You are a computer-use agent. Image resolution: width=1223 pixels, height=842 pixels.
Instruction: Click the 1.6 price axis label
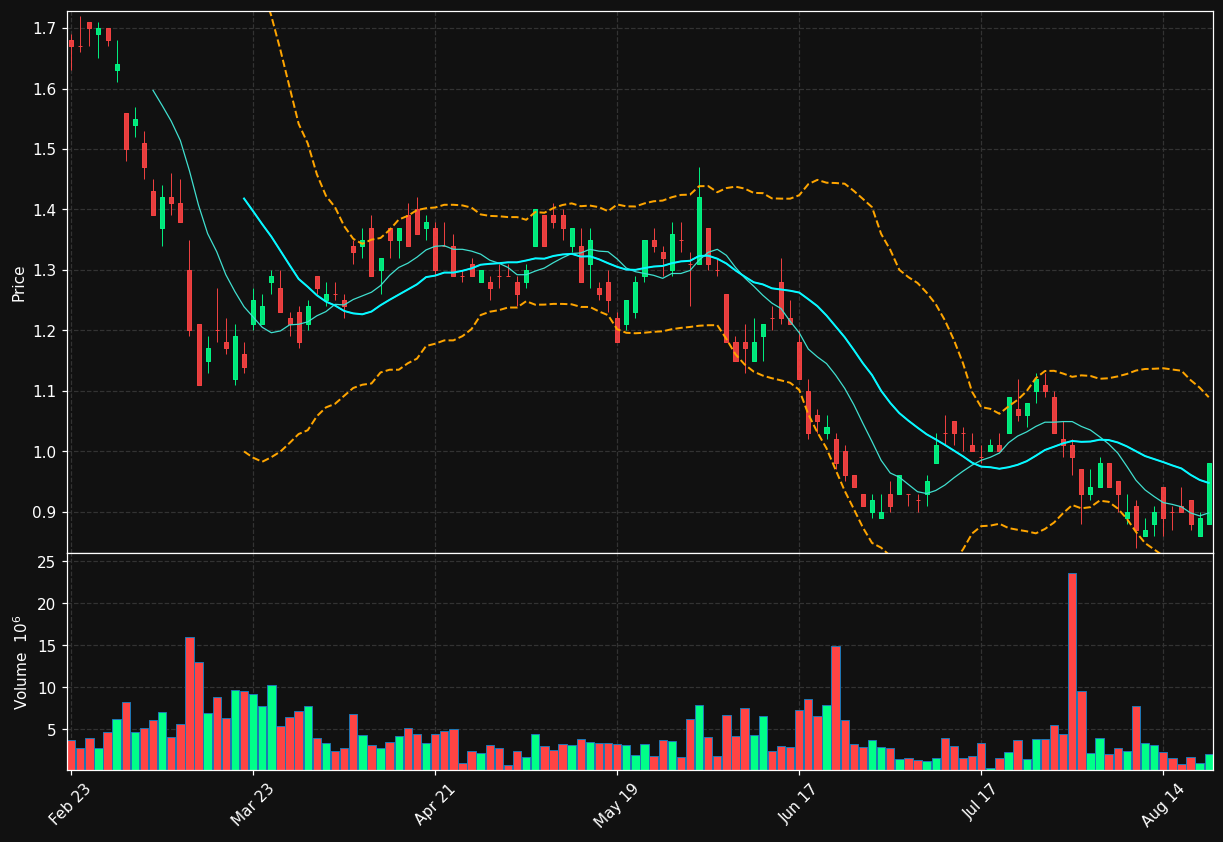45,89
